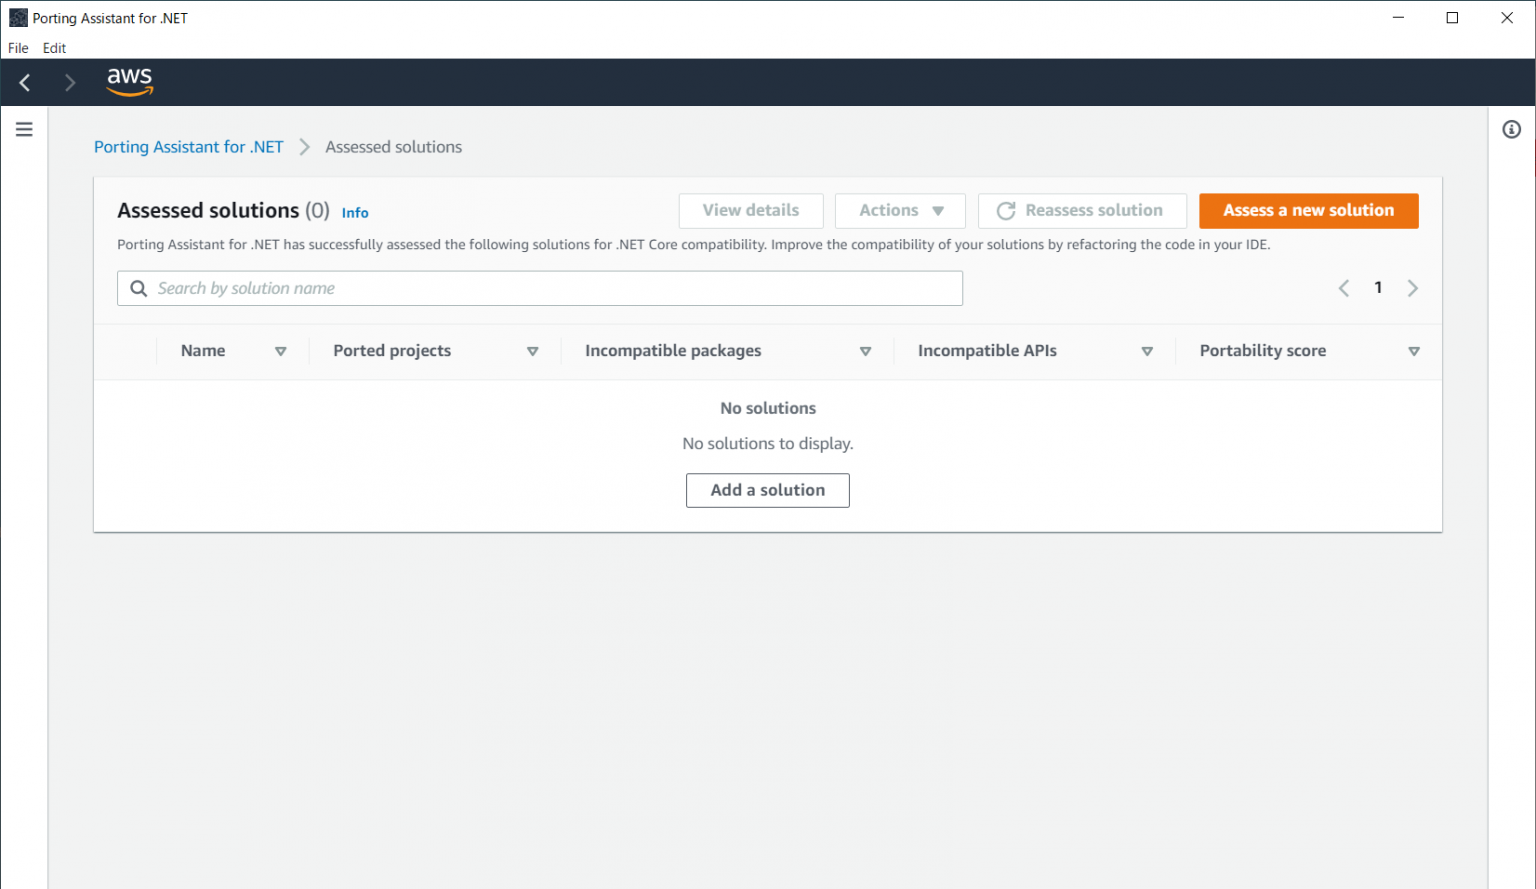Open the info panel via the circled-i icon
Image resolution: width=1536 pixels, height=889 pixels.
pyautogui.click(x=1511, y=129)
